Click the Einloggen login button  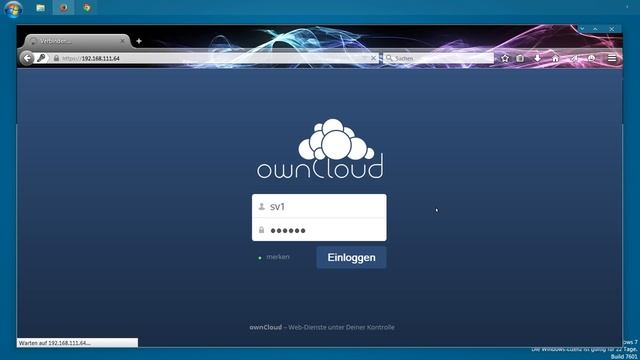pyautogui.click(x=351, y=258)
